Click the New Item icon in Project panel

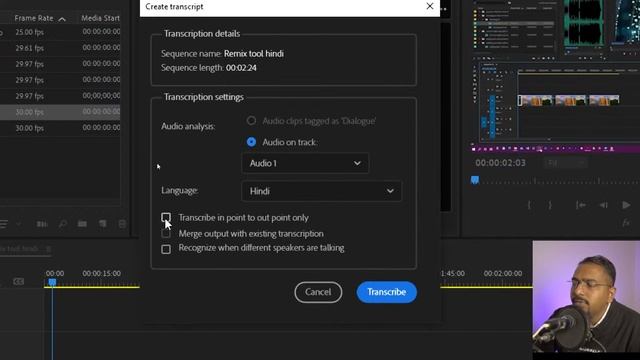coord(102,224)
